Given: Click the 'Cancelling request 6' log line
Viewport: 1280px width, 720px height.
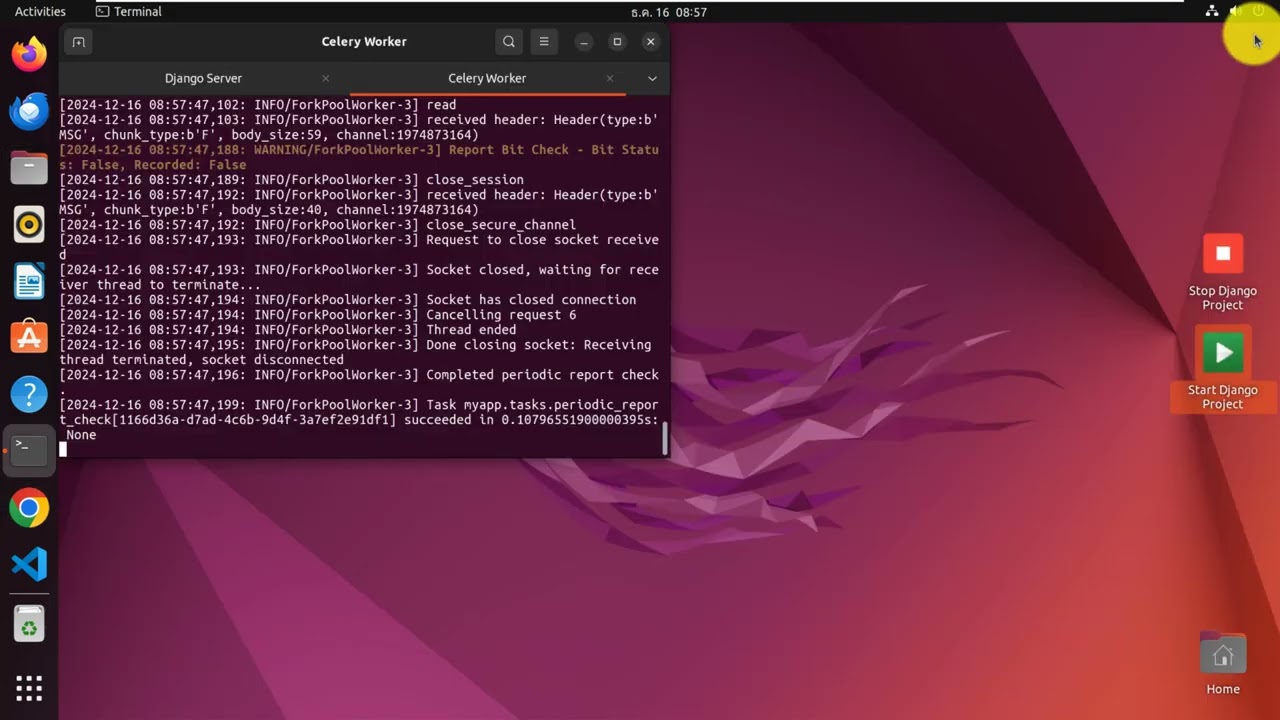Looking at the screenshot, I should click(318, 315).
